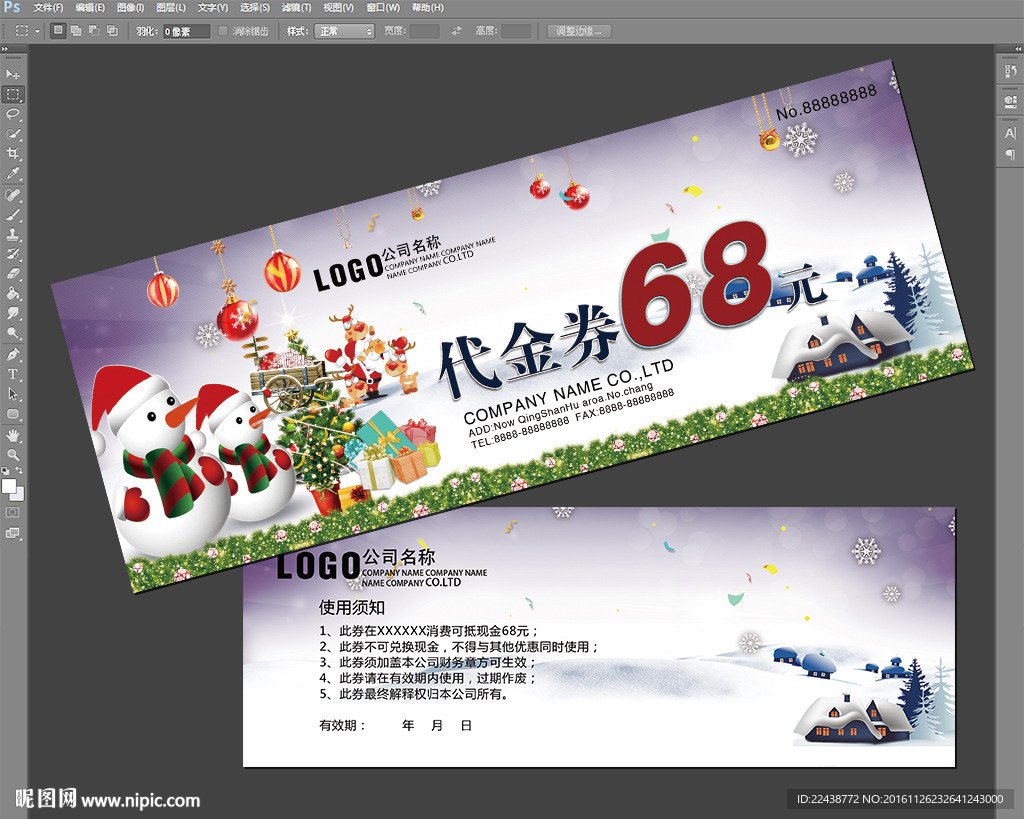Swap foreground and background colors
Image resolution: width=1024 pixels, height=819 pixels.
[19, 470]
